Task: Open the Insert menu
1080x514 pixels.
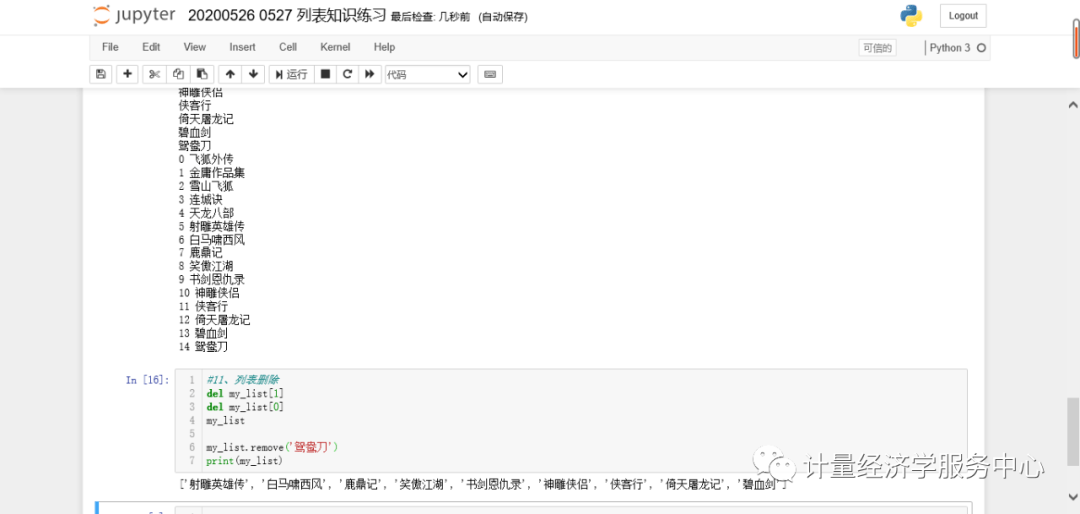Action: (242, 47)
